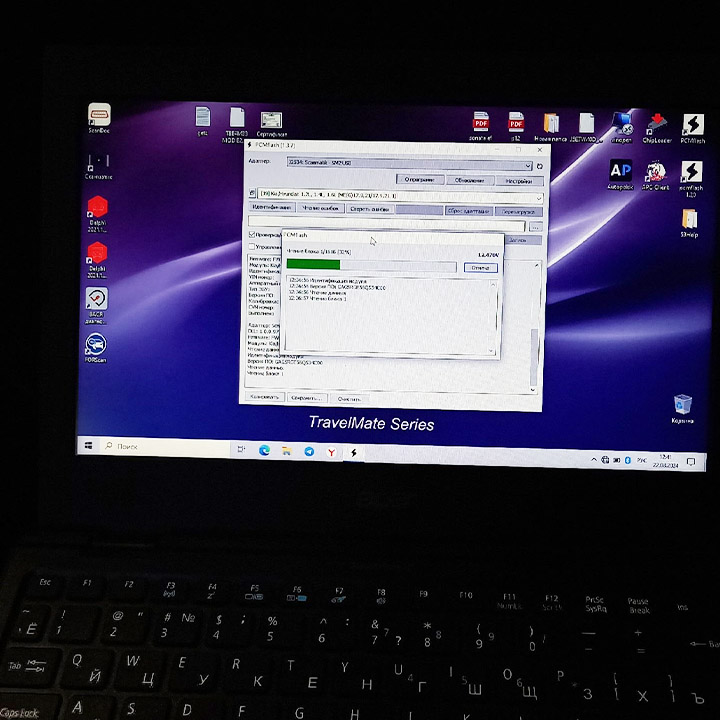This screenshot has width=720, height=720.
Task: Launch the ChipLoader shortcut
Action: [657, 128]
